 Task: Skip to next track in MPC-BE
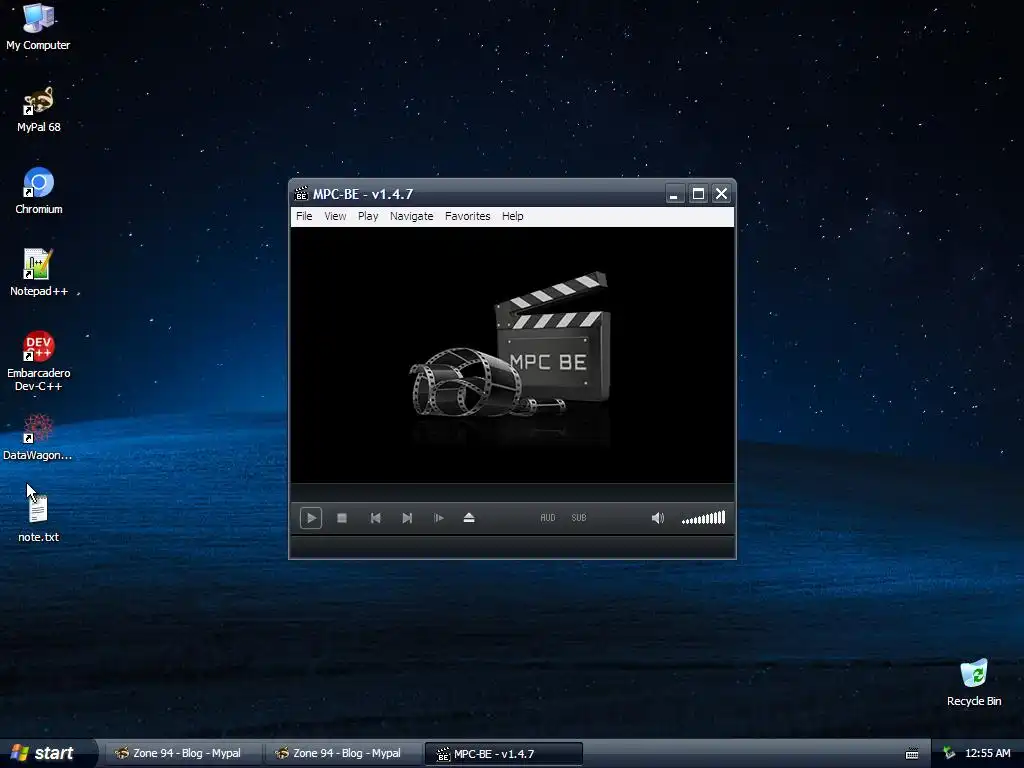click(x=407, y=518)
